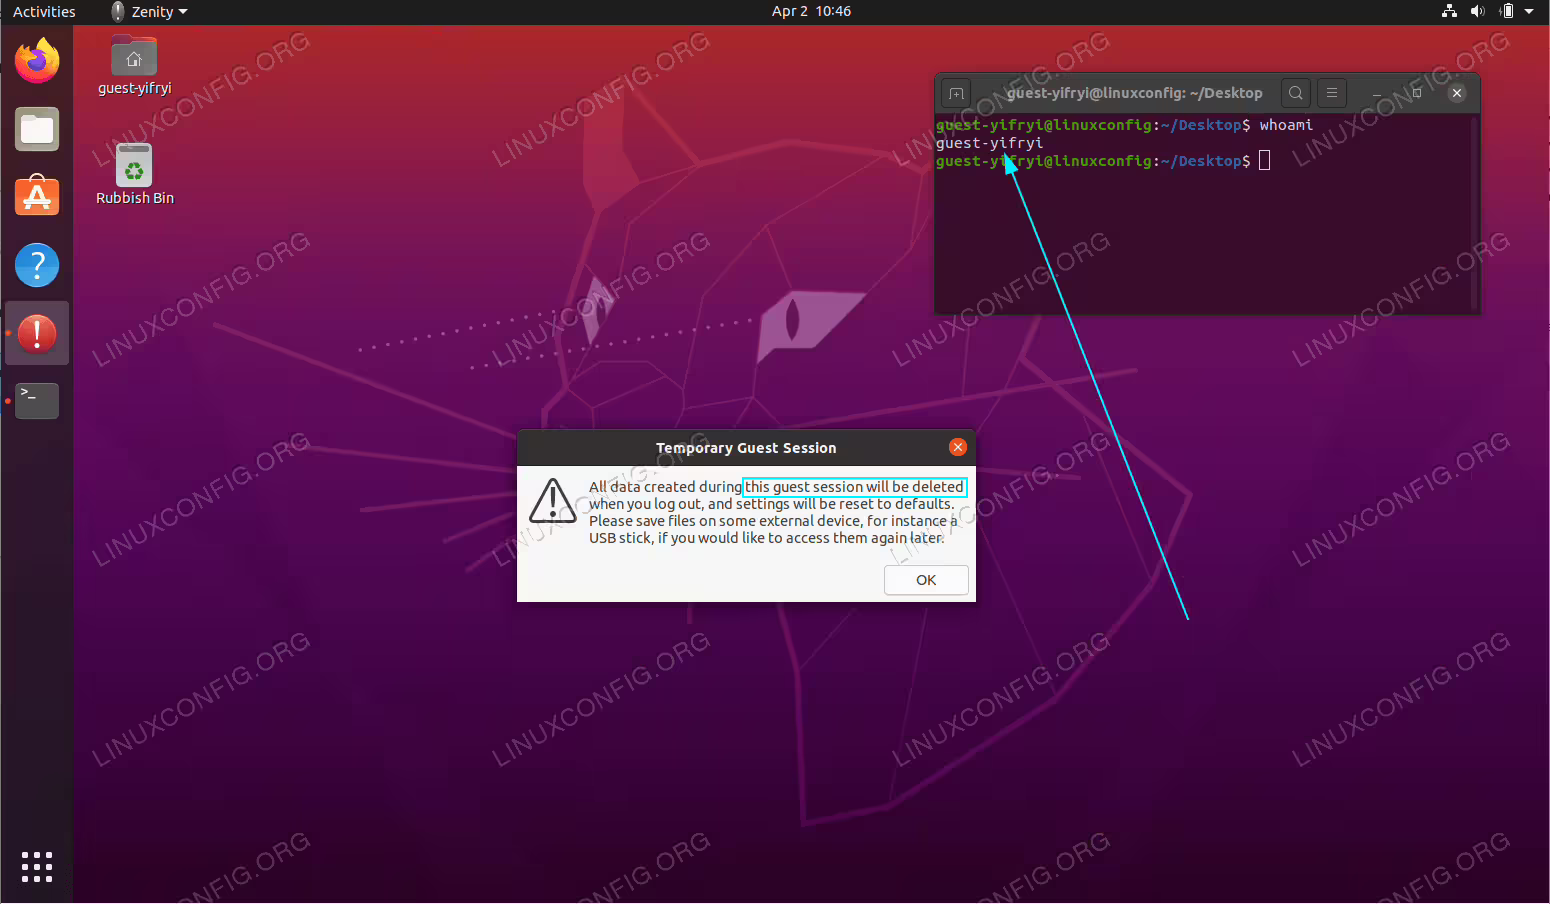This screenshot has height=904, width=1550.
Task: Open the clock showing Apr 2 10:46
Action: pyautogui.click(x=811, y=11)
